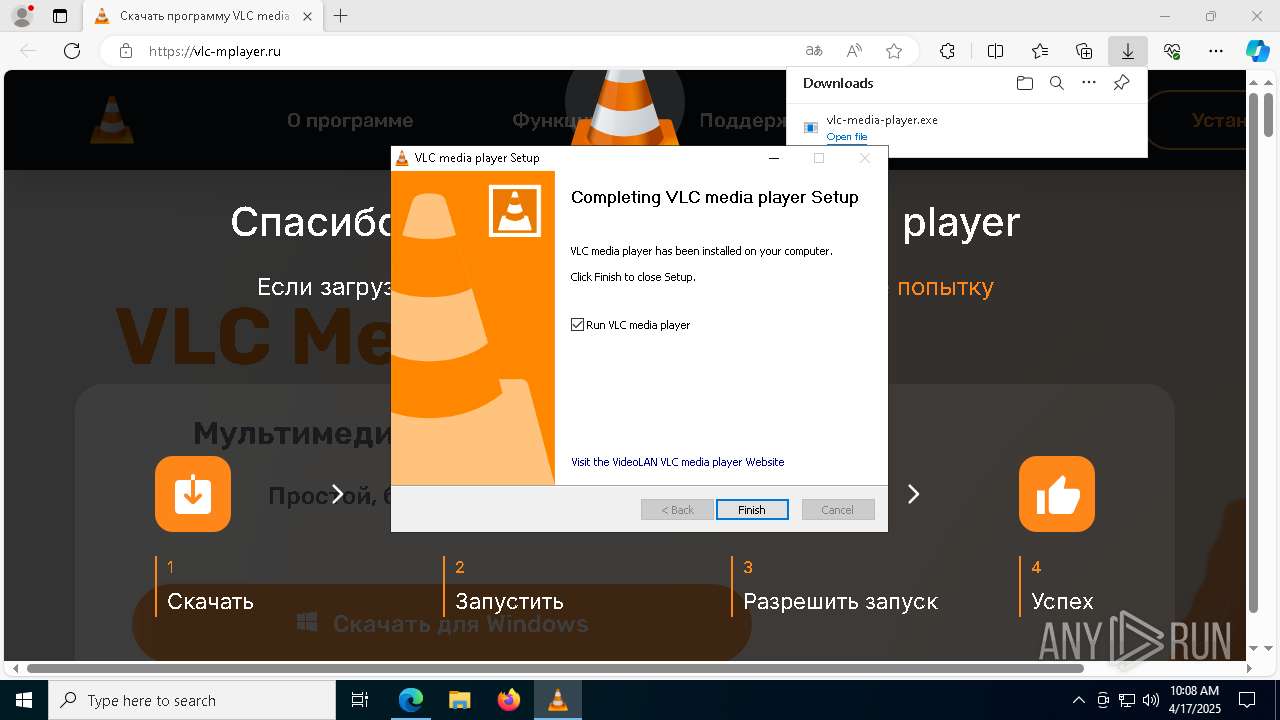Open Edge Settings and more menu
The height and width of the screenshot is (720, 1280).
tap(1216, 51)
